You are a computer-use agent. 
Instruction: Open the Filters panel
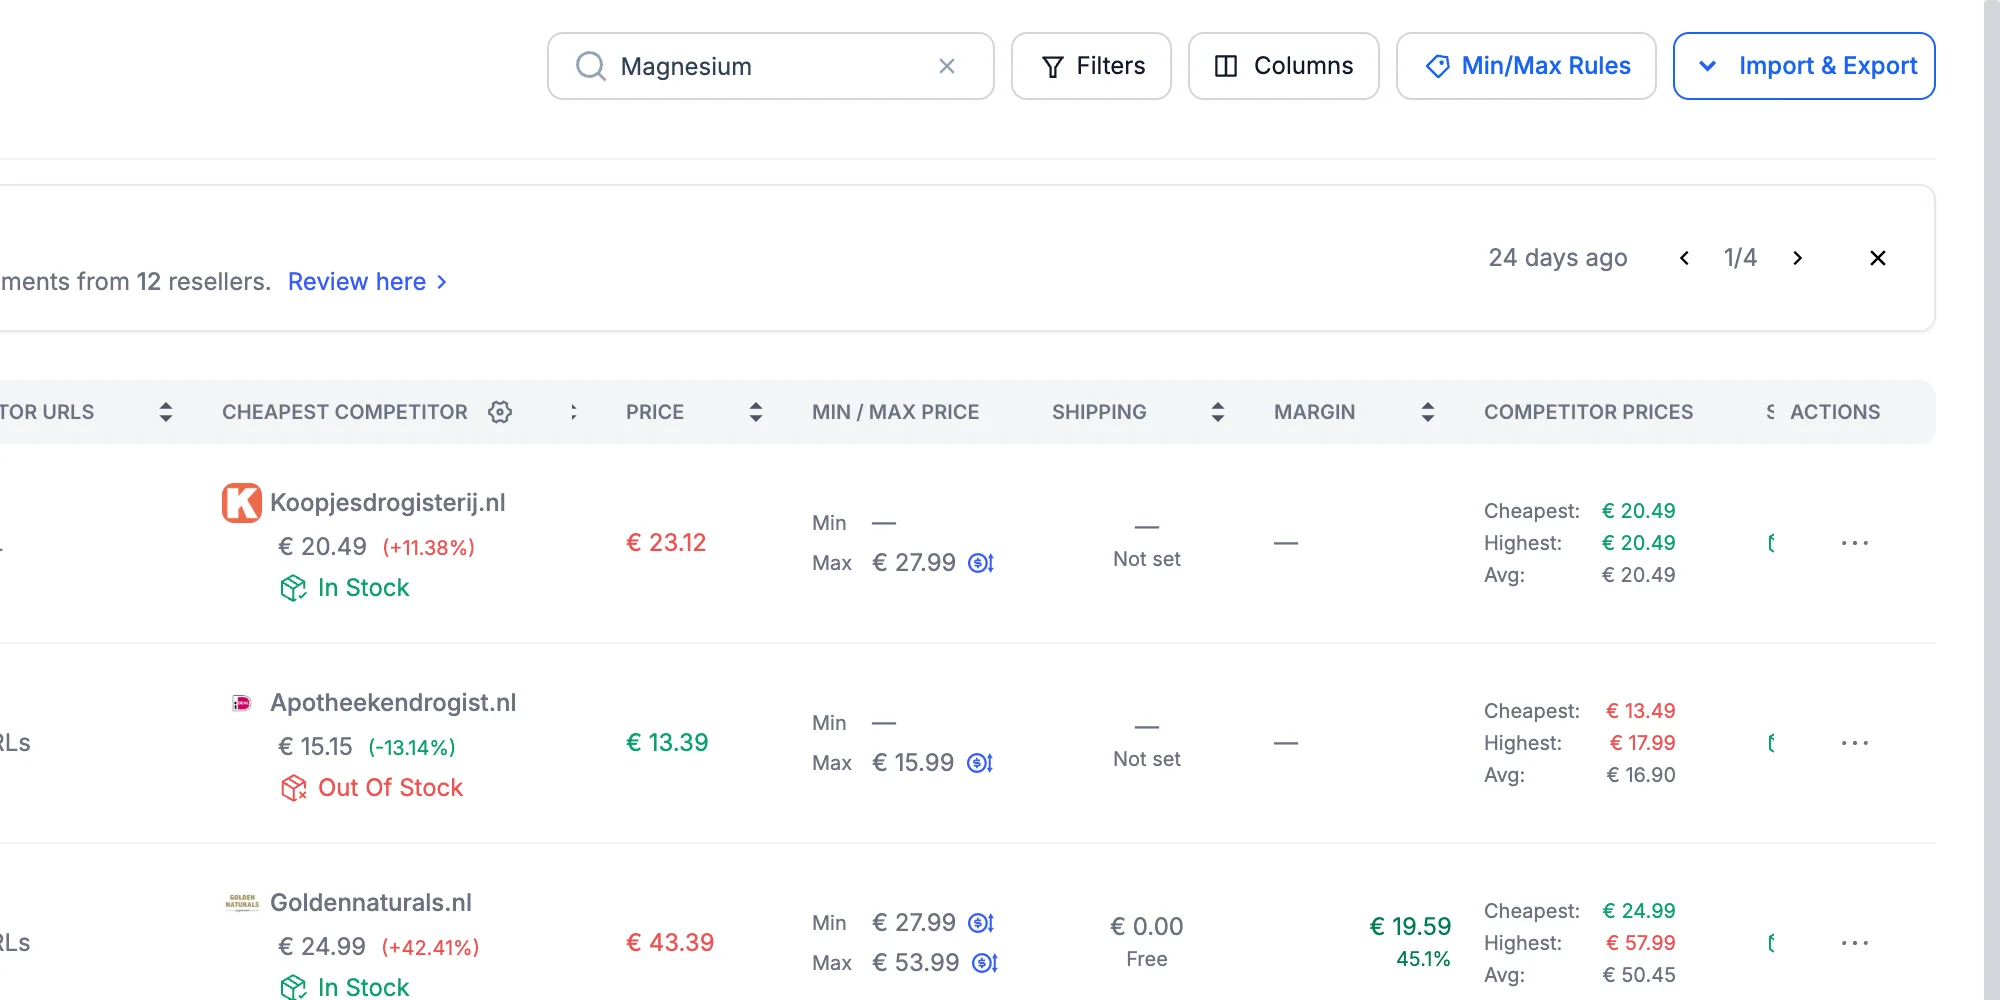[1091, 66]
